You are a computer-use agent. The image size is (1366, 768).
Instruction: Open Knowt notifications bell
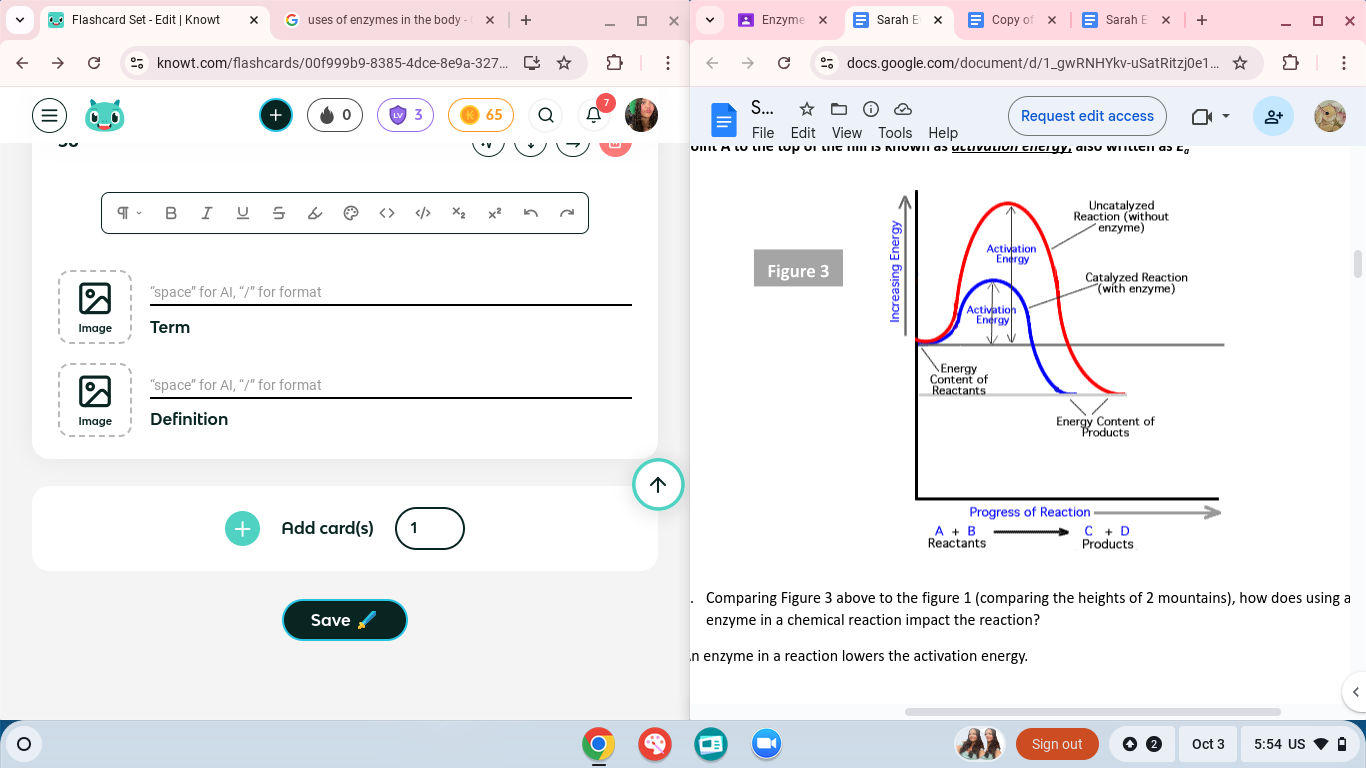[x=594, y=115]
